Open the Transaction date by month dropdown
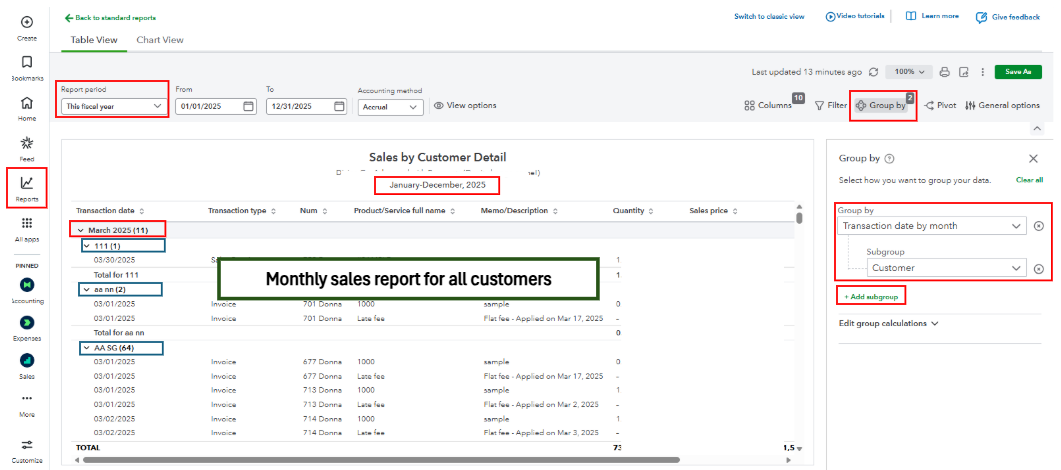The image size is (1061, 470). (x=931, y=226)
